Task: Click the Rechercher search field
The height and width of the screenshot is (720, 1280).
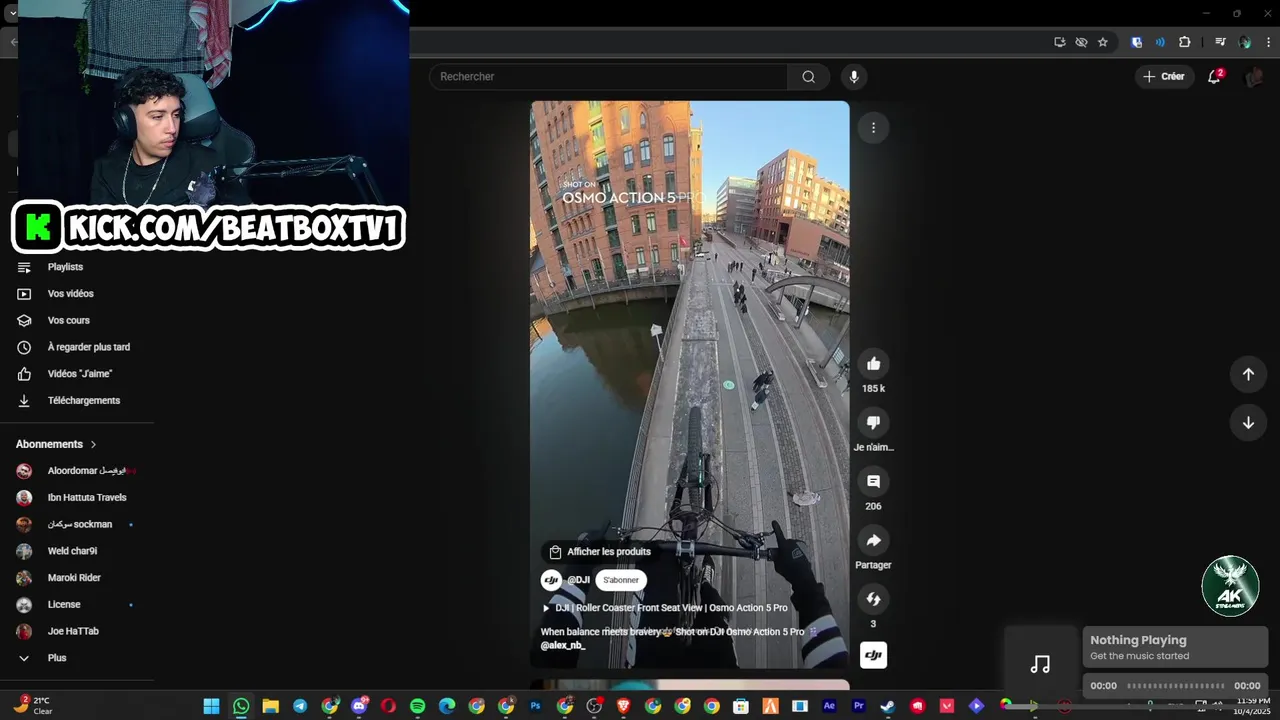Action: (x=609, y=77)
